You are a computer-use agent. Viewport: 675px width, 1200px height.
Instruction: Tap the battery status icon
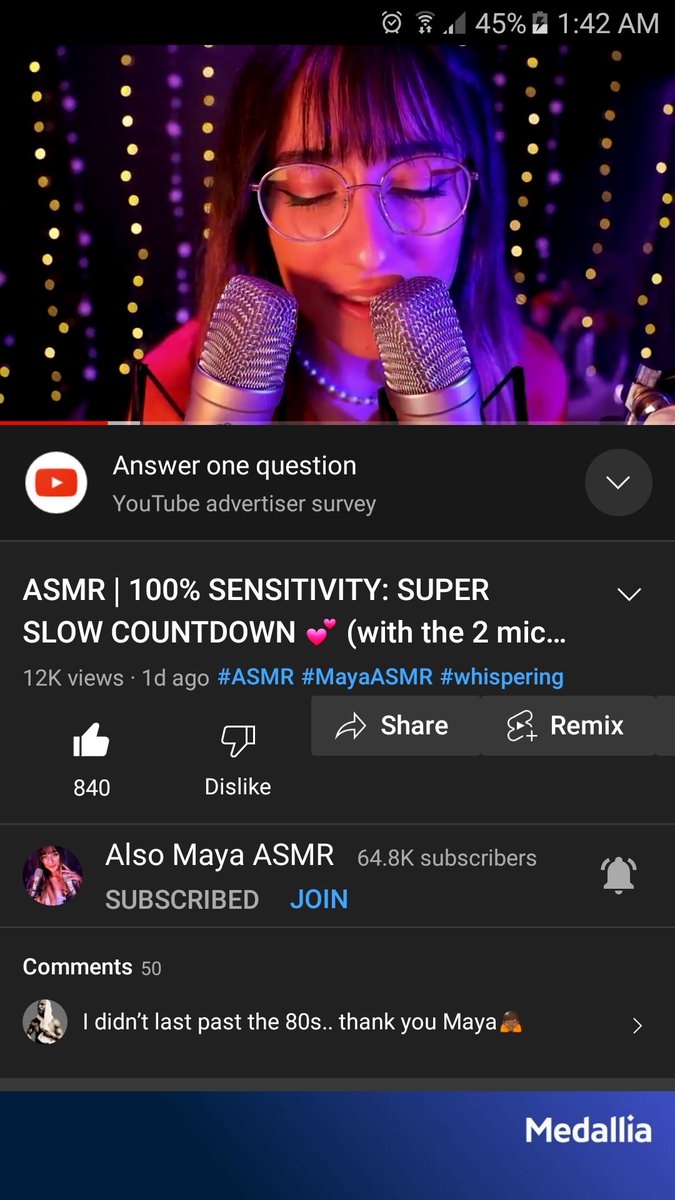click(541, 22)
